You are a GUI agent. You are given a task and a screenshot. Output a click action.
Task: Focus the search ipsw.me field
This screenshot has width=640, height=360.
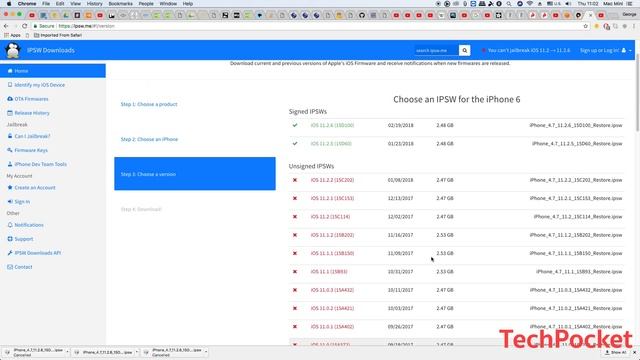[436, 50]
